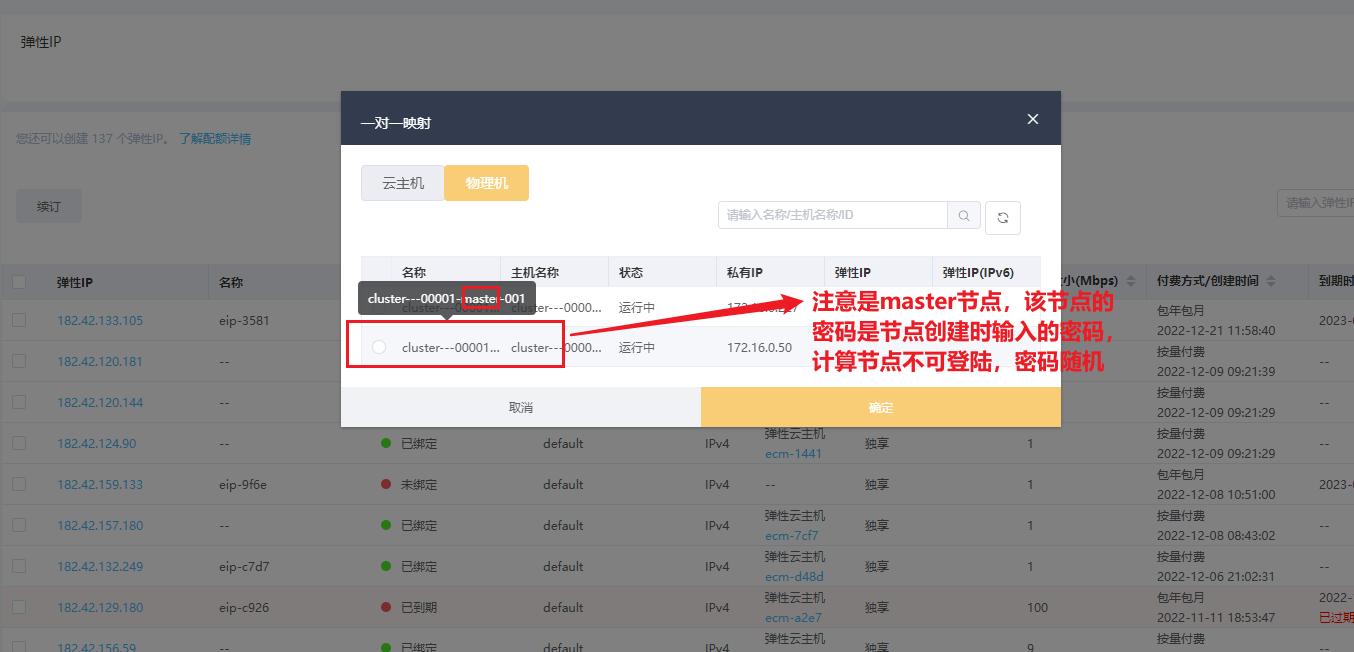Open the ecm-a2e7 instance link
The image size is (1354, 652).
[x=793, y=617]
